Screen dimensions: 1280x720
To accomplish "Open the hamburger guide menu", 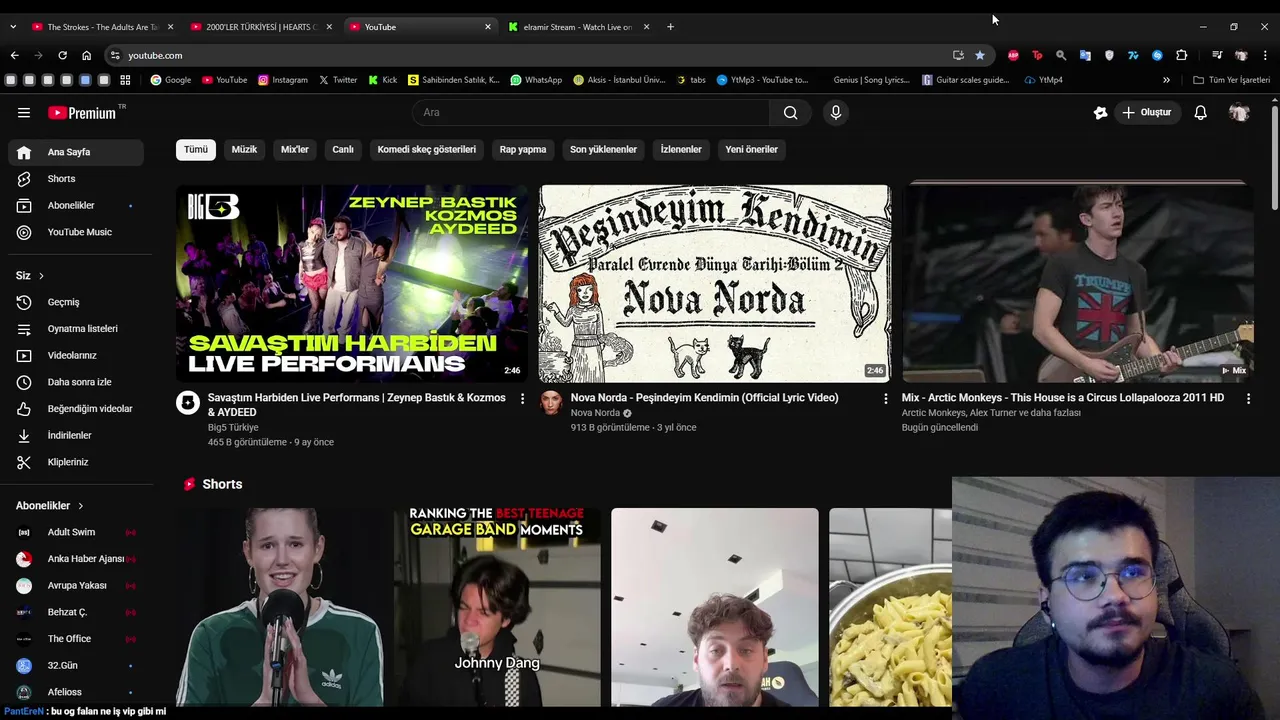I will pos(24,113).
